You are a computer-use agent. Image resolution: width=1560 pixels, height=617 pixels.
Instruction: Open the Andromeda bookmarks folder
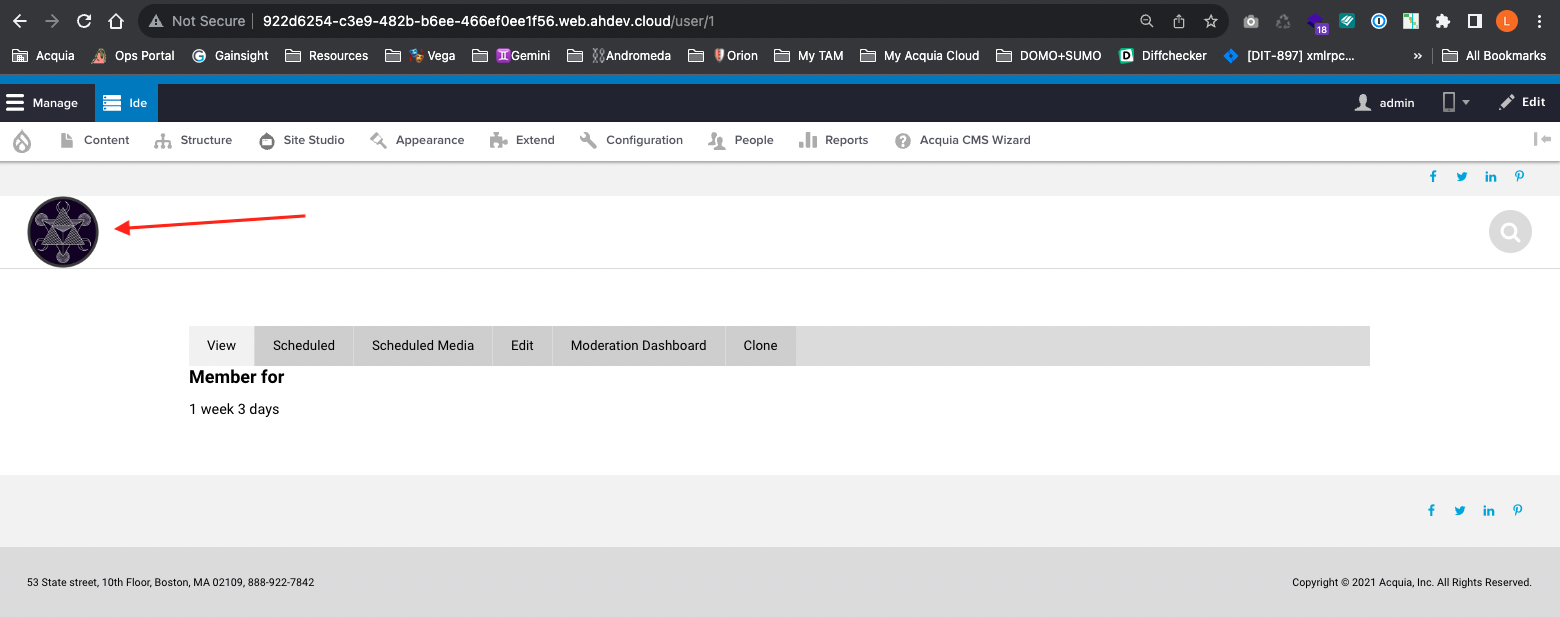click(619, 56)
